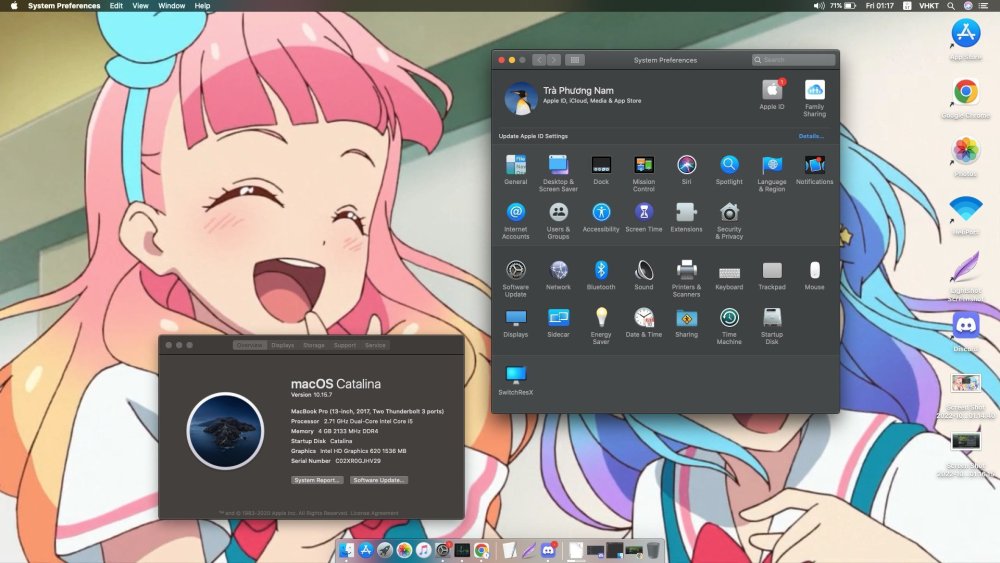The height and width of the screenshot is (563, 1000).
Task: Open App Store desktop shortcut
Action: 966,40
